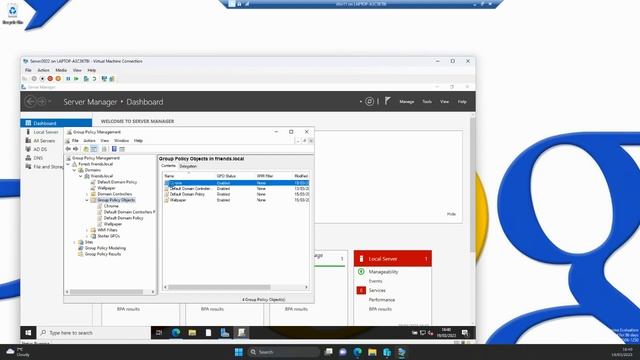Screen dimensions: 640x360
Task: Click Hide link in welcome tile
Action: click(451, 214)
